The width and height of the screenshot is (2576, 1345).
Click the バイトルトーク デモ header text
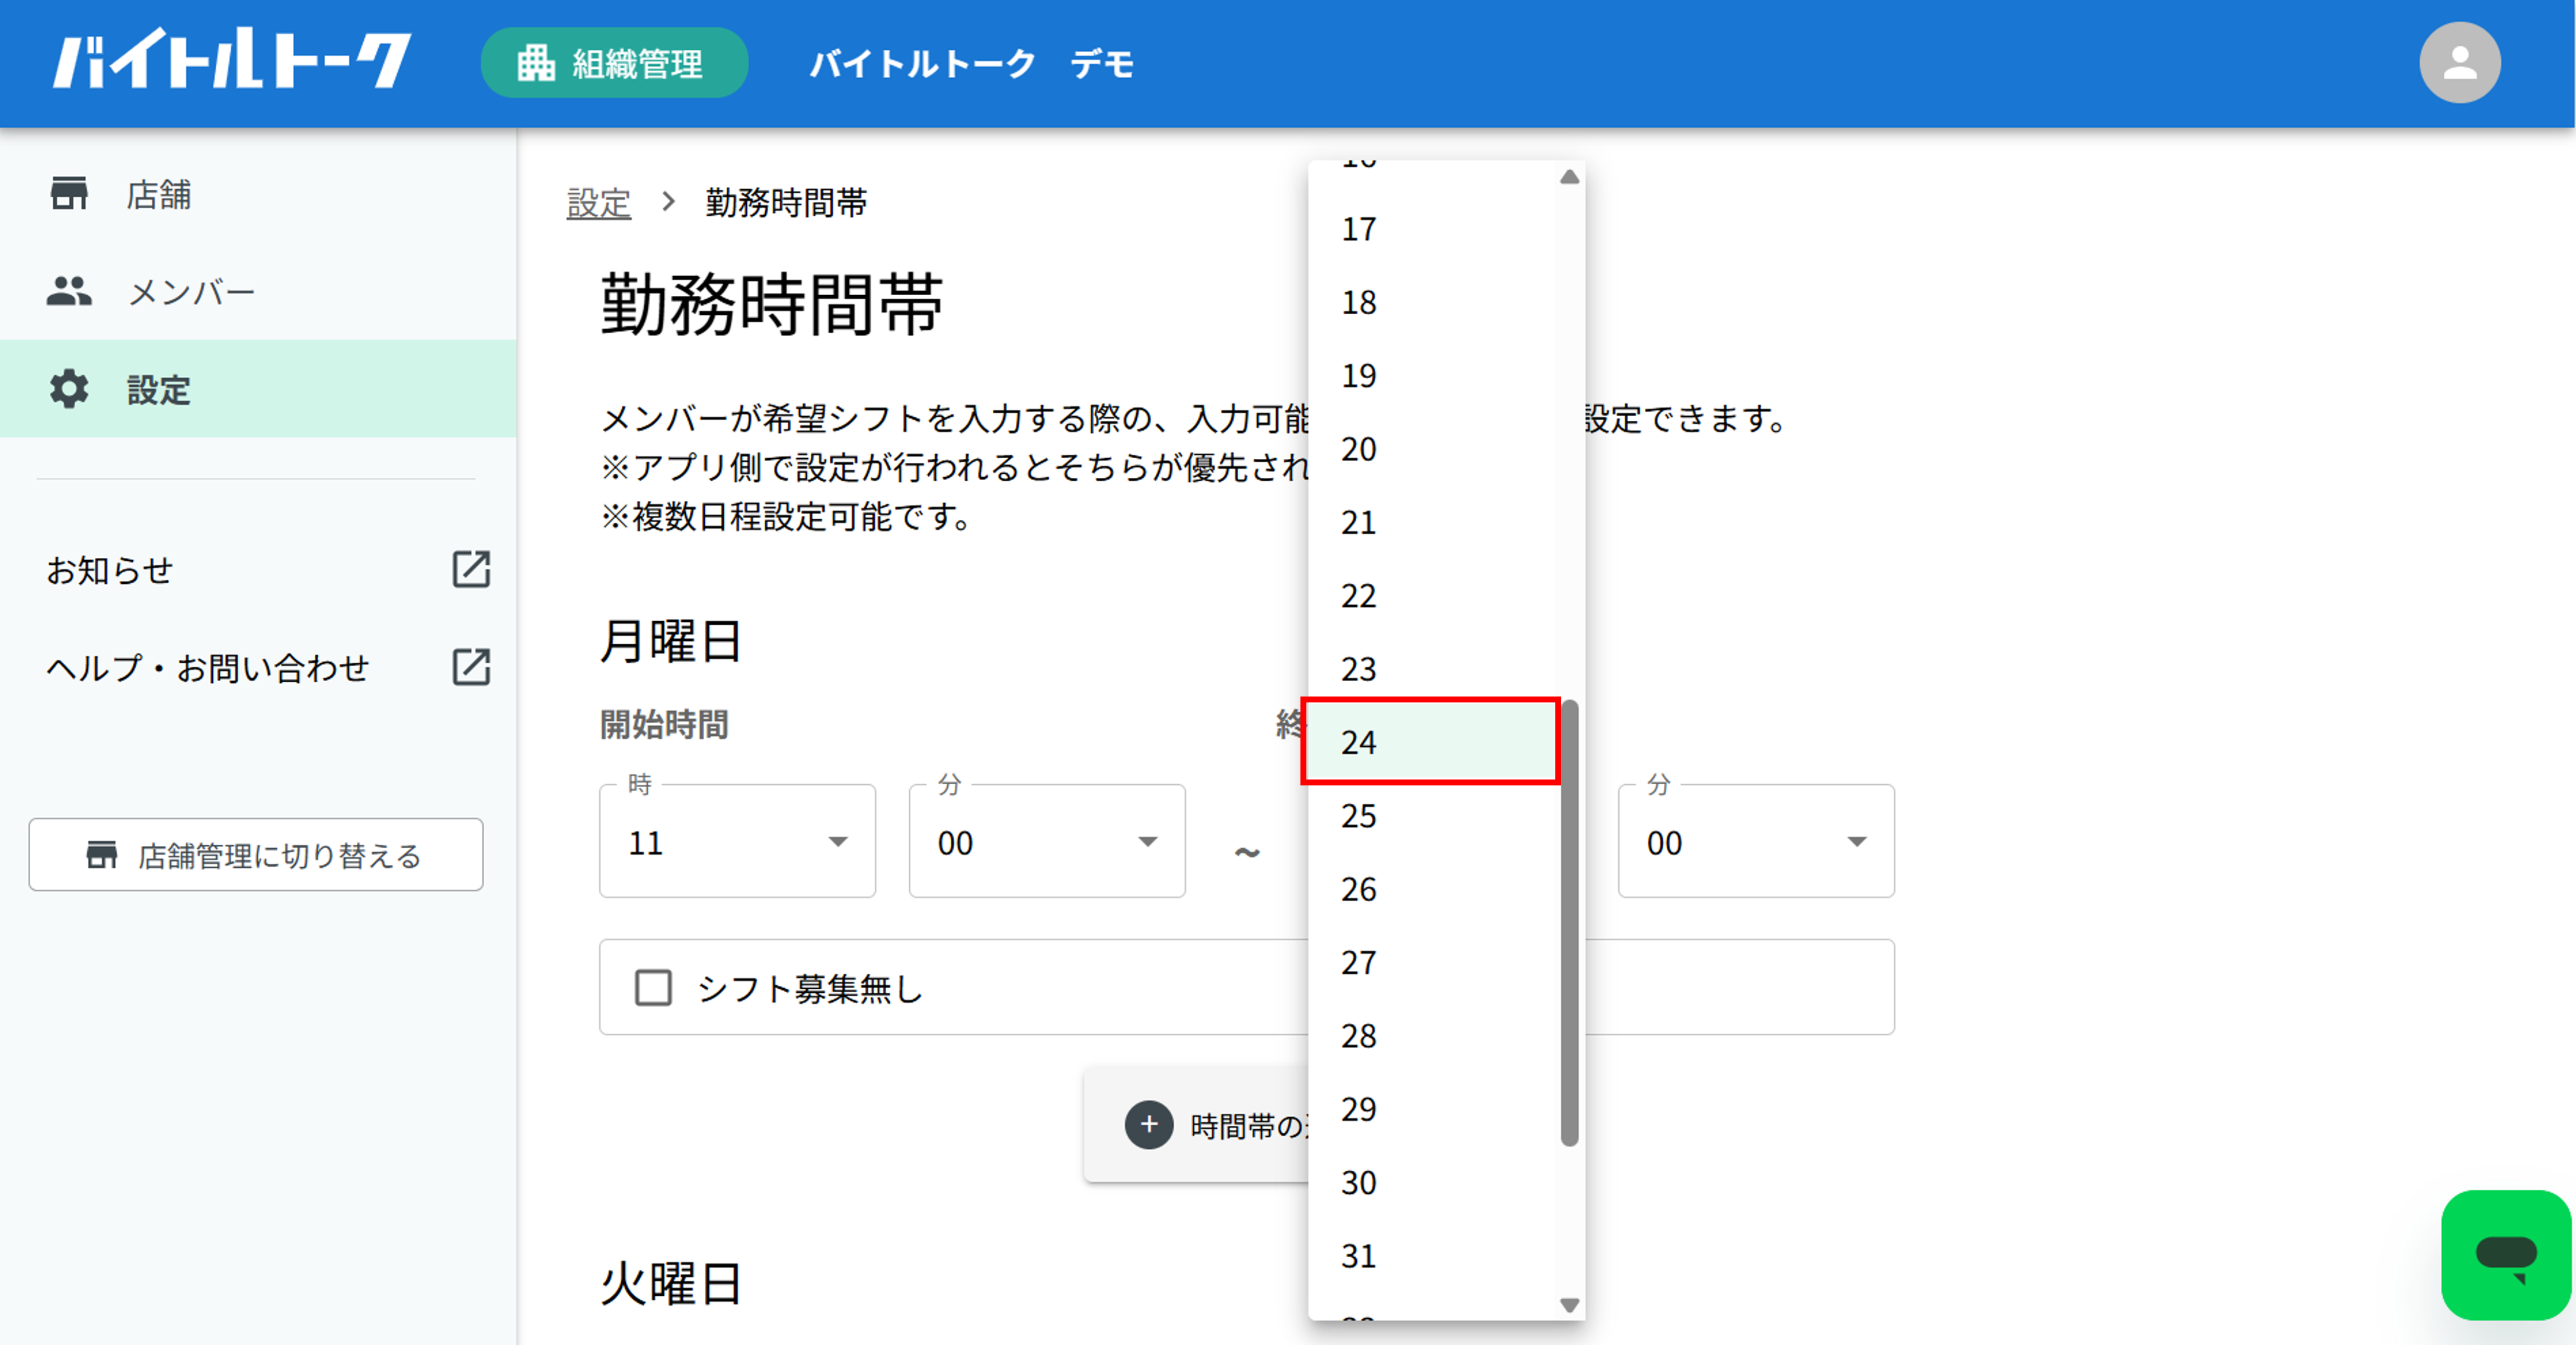point(971,64)
